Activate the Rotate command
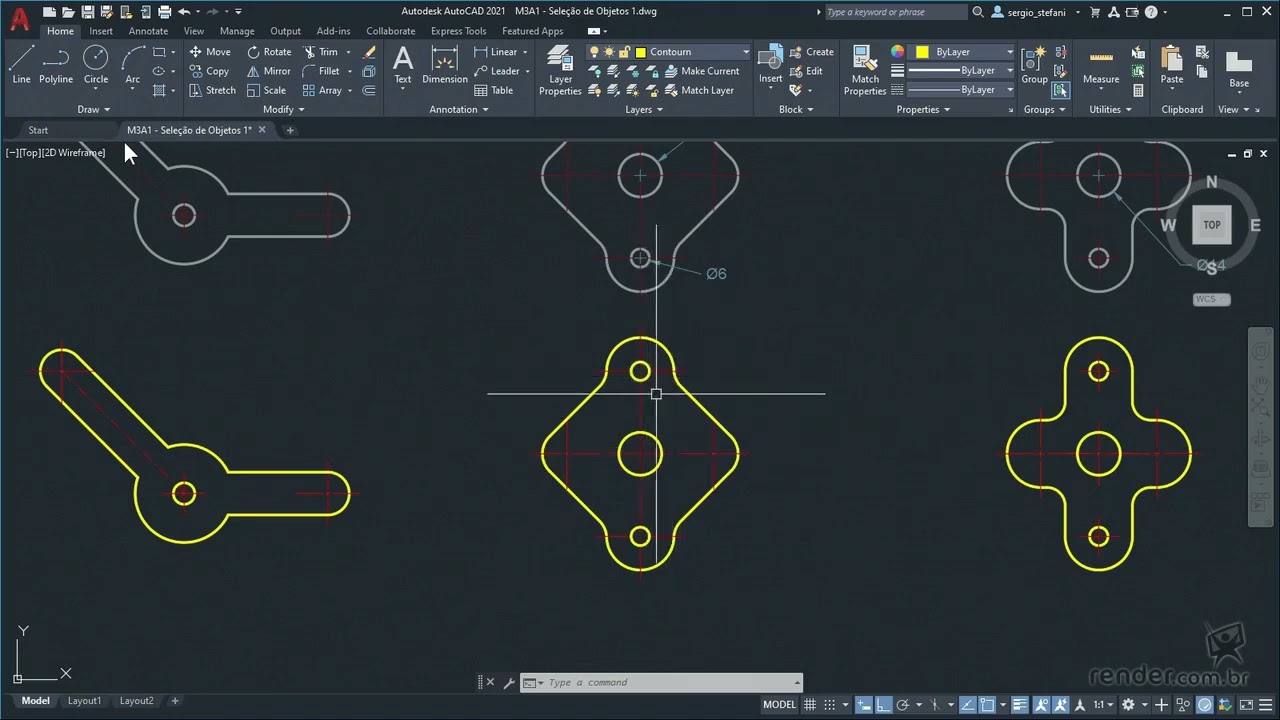 [269, 52]
